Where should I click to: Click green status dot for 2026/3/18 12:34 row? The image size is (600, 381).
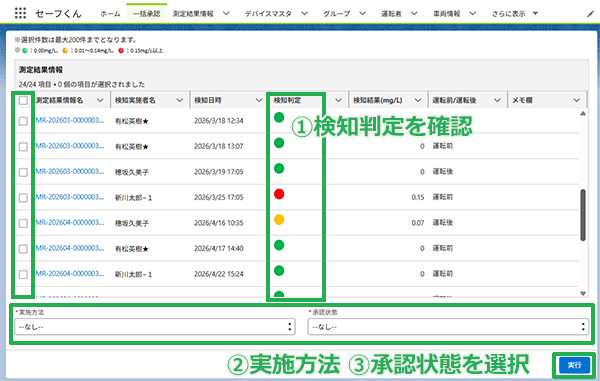point(279,117)
